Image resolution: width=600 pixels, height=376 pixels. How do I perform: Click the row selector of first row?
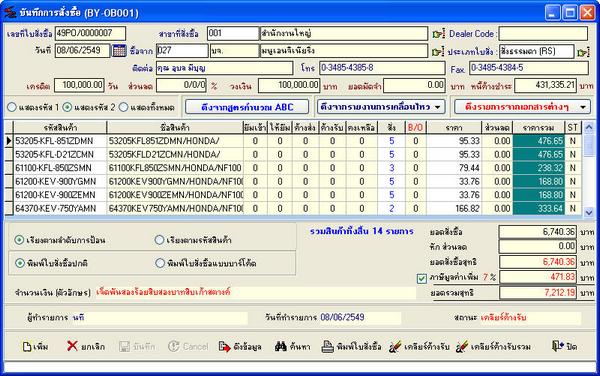9,141
